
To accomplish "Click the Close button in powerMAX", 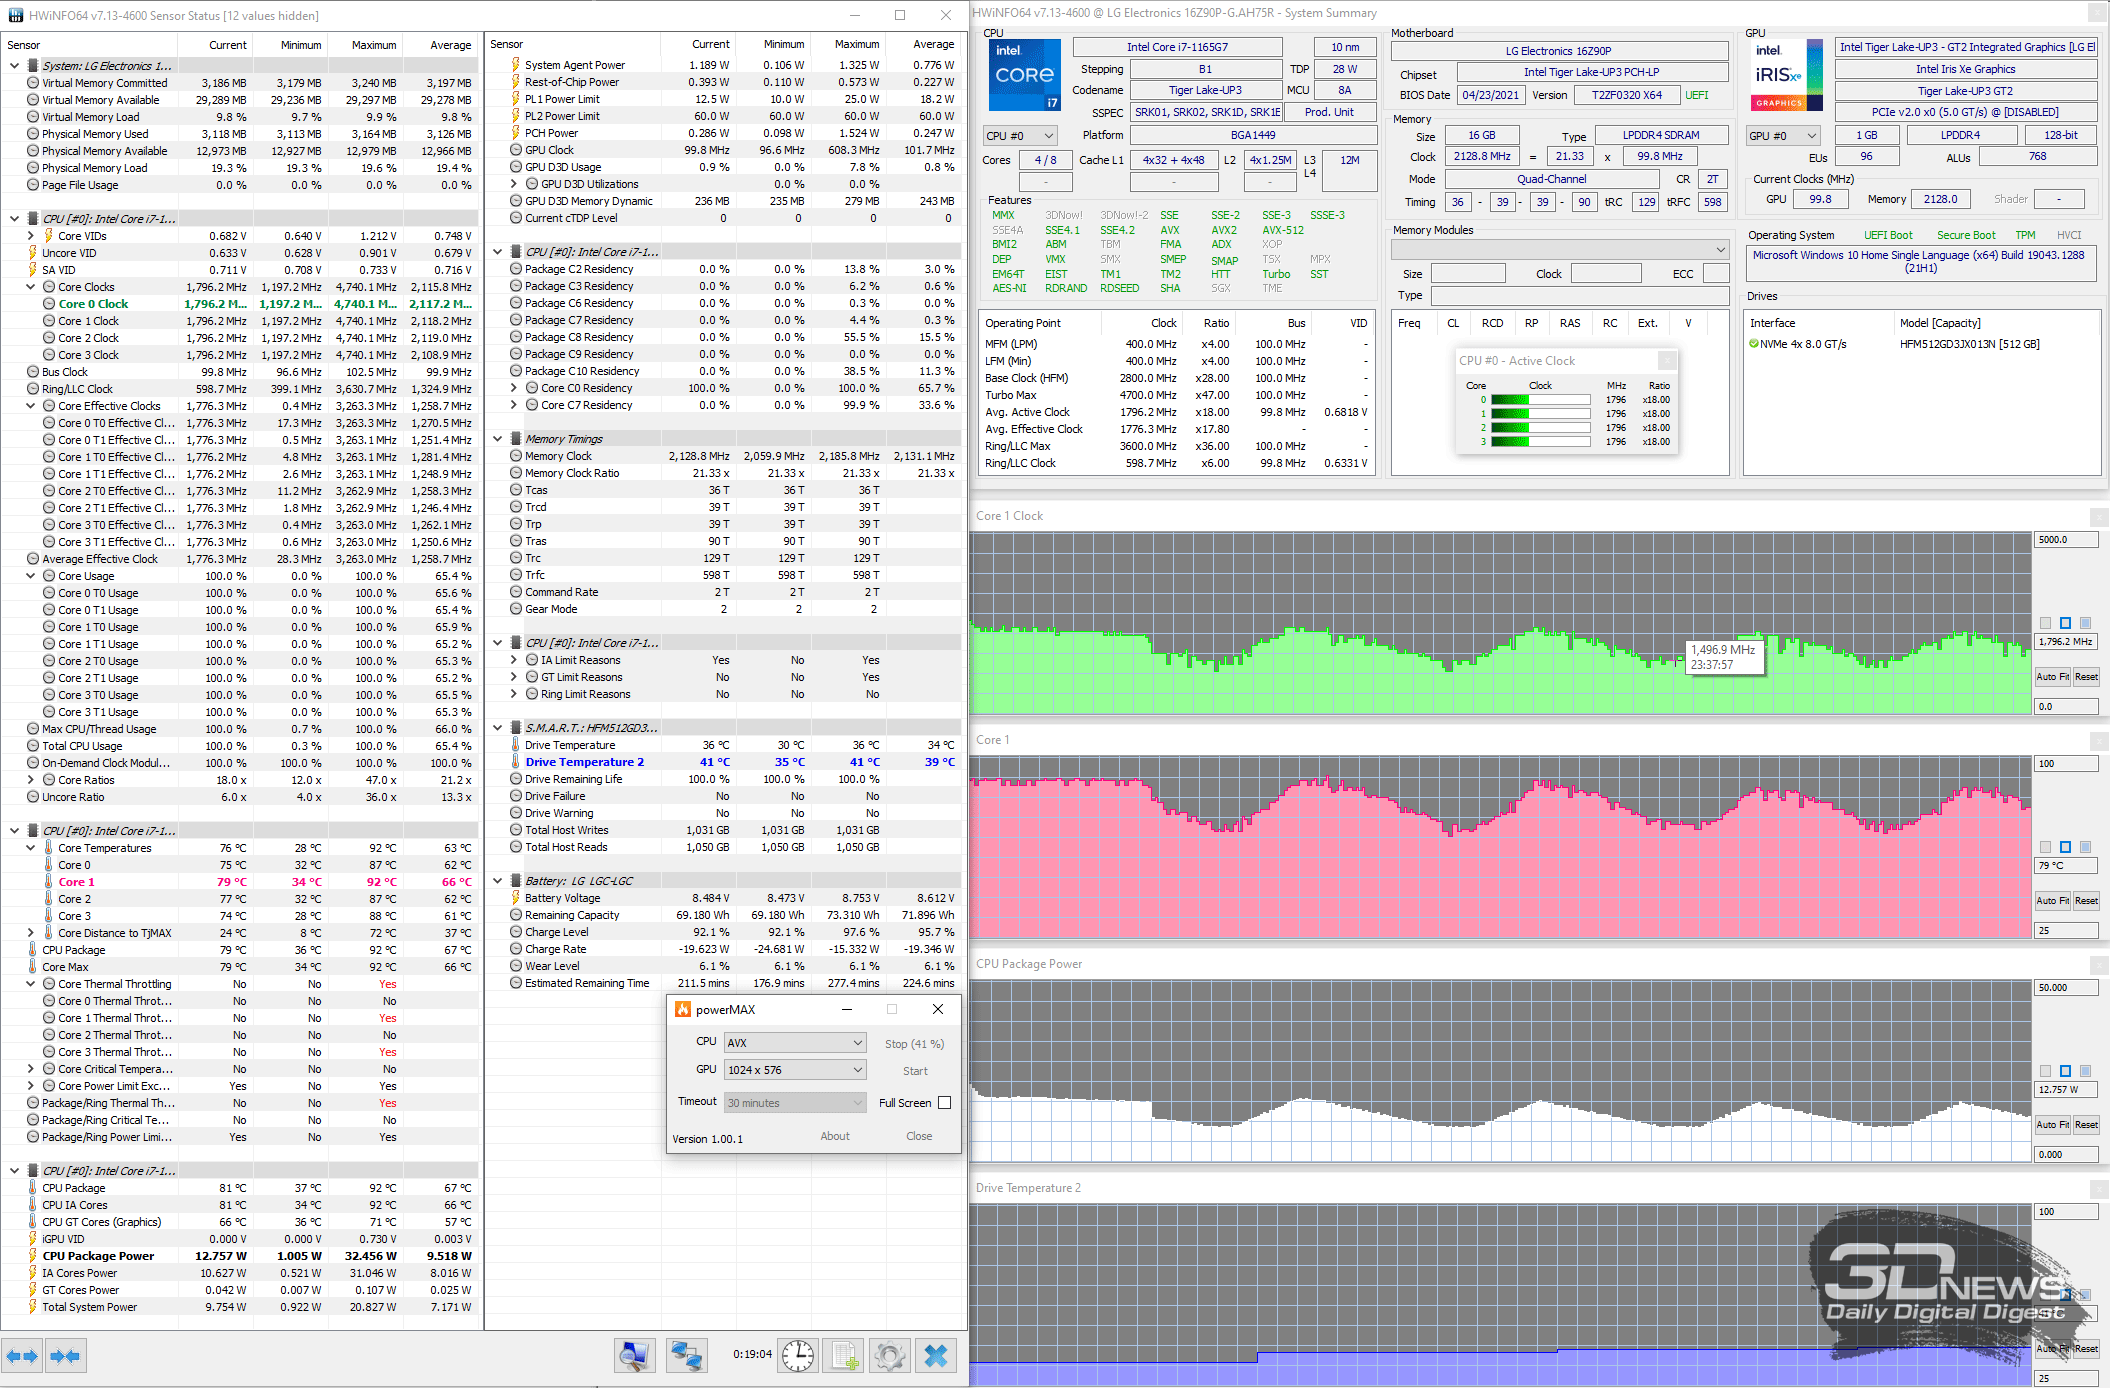I will click(919, 1136).
